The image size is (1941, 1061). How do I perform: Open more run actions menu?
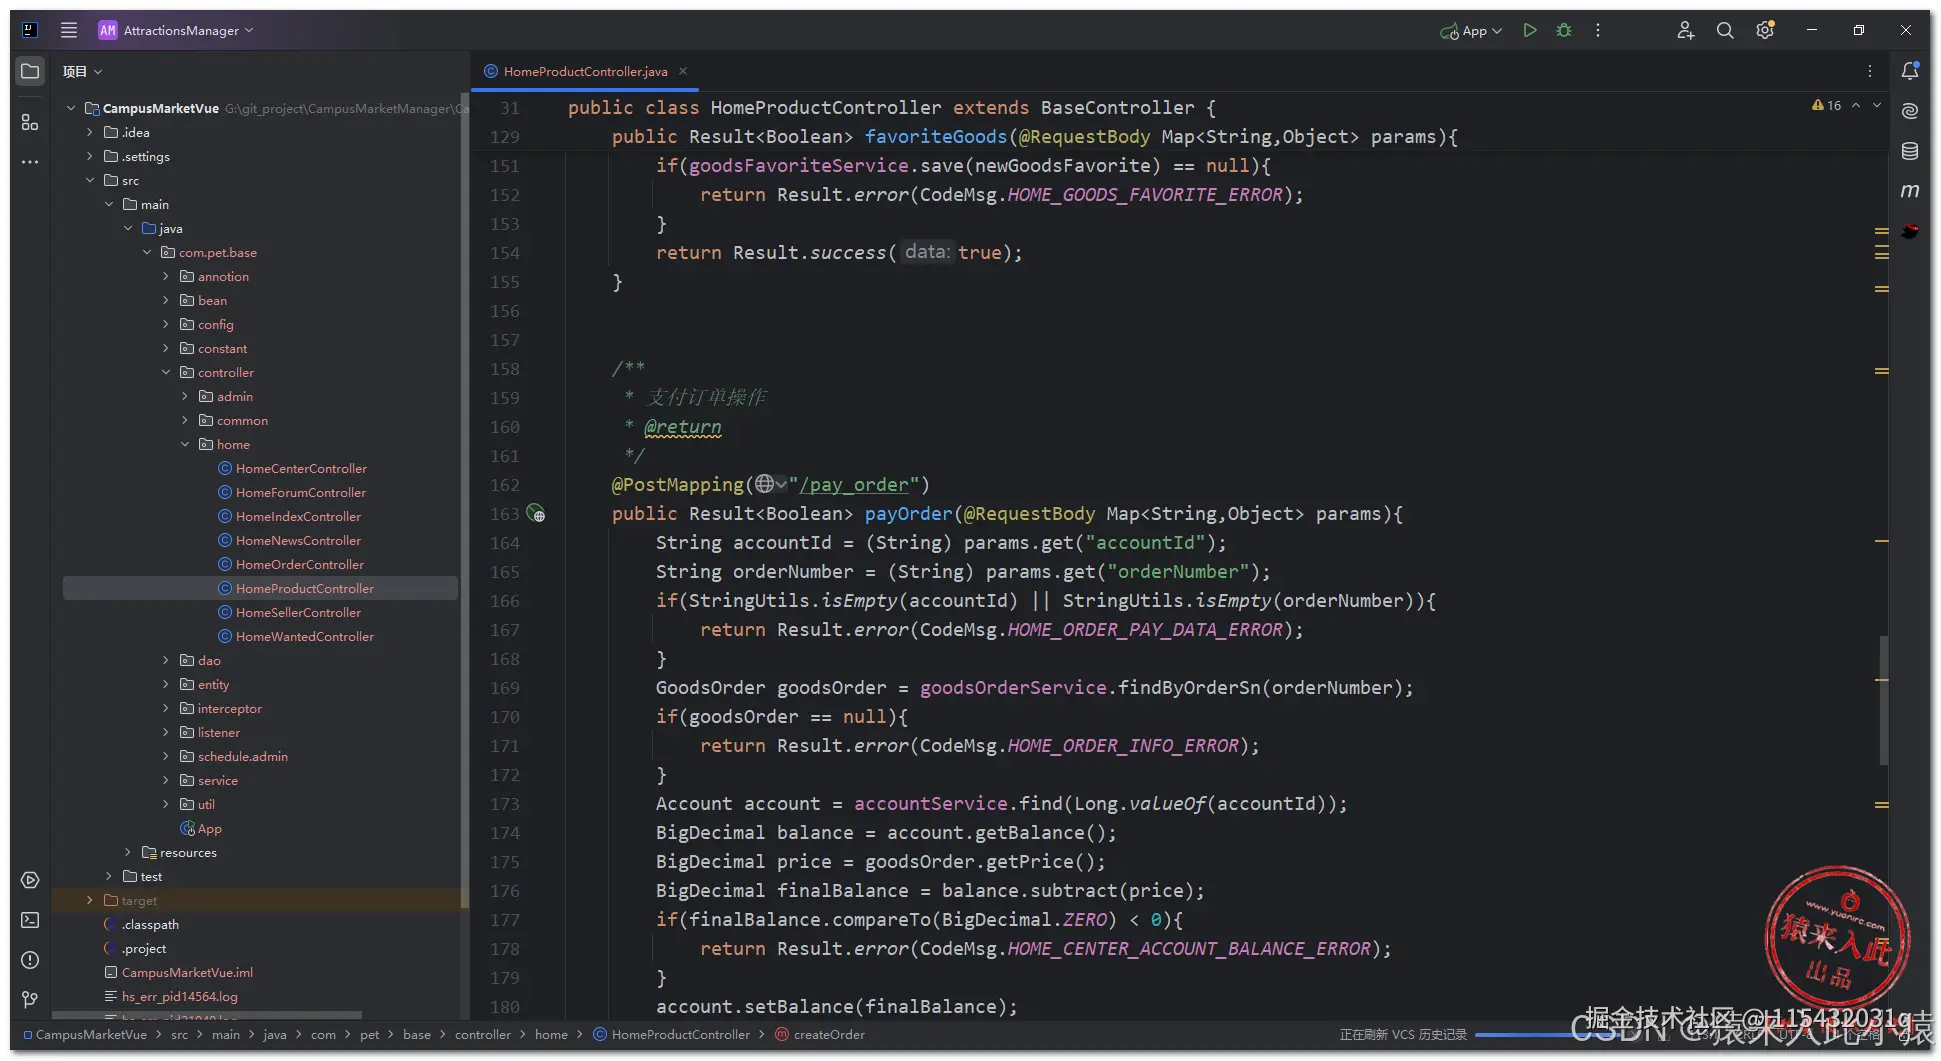(x=1598, y=30)
